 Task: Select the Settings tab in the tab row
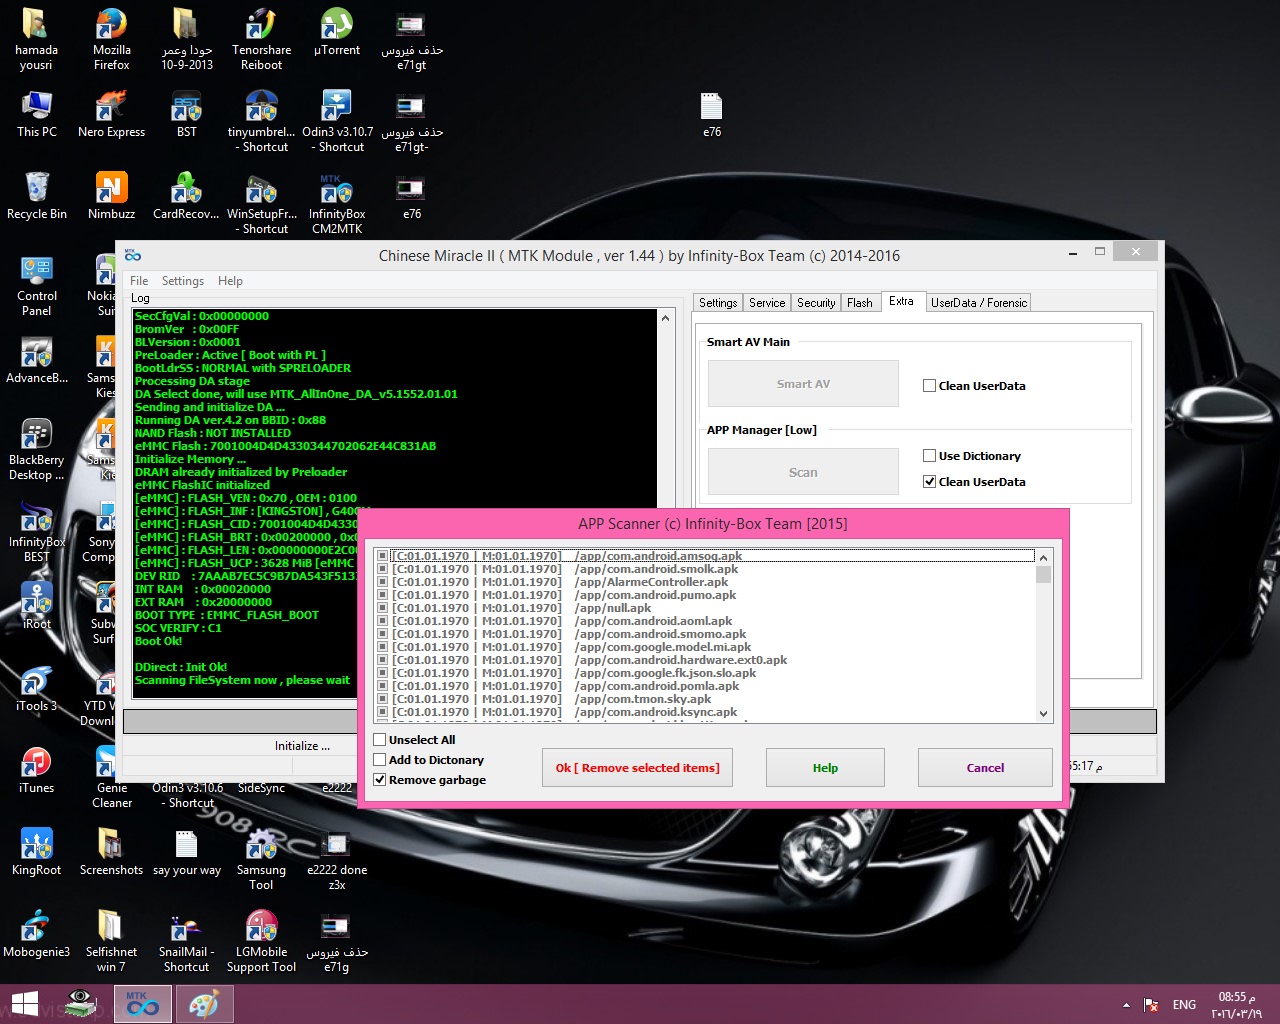718,303
